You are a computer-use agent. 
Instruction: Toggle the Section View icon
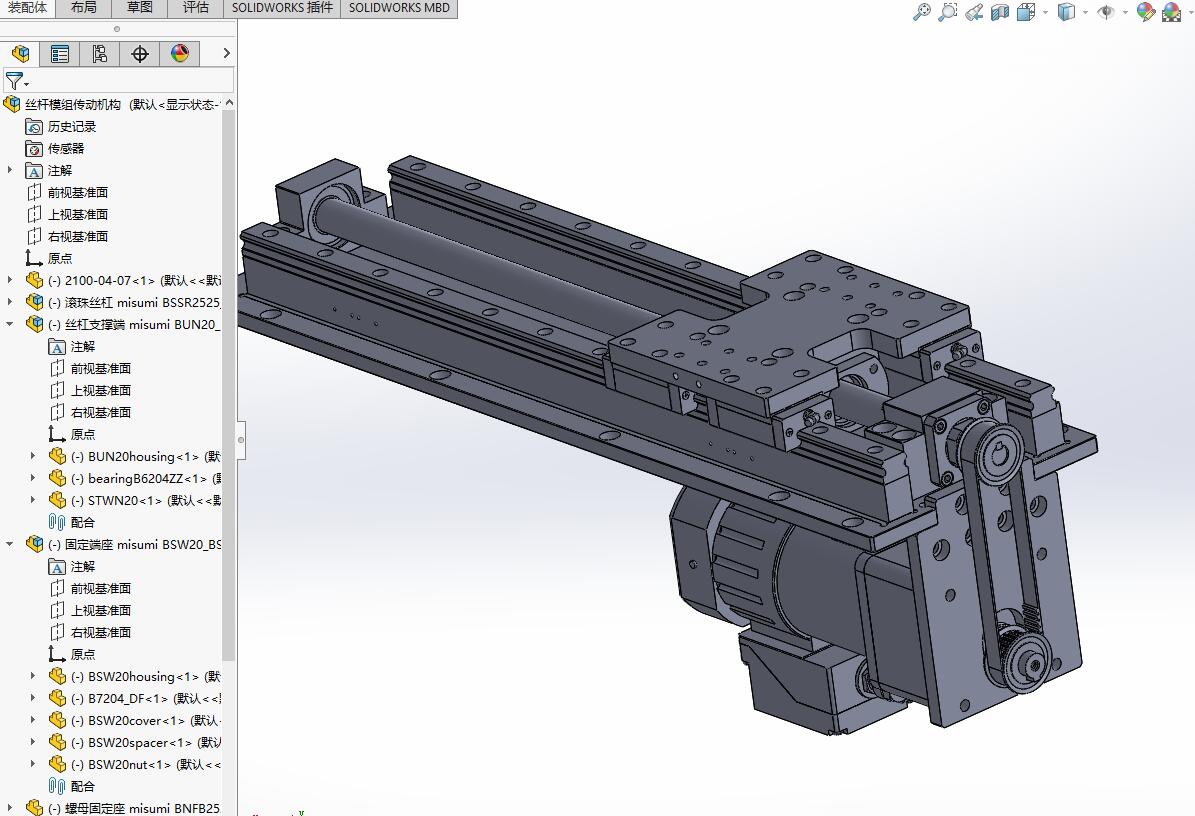click(x=1000, y=12)
